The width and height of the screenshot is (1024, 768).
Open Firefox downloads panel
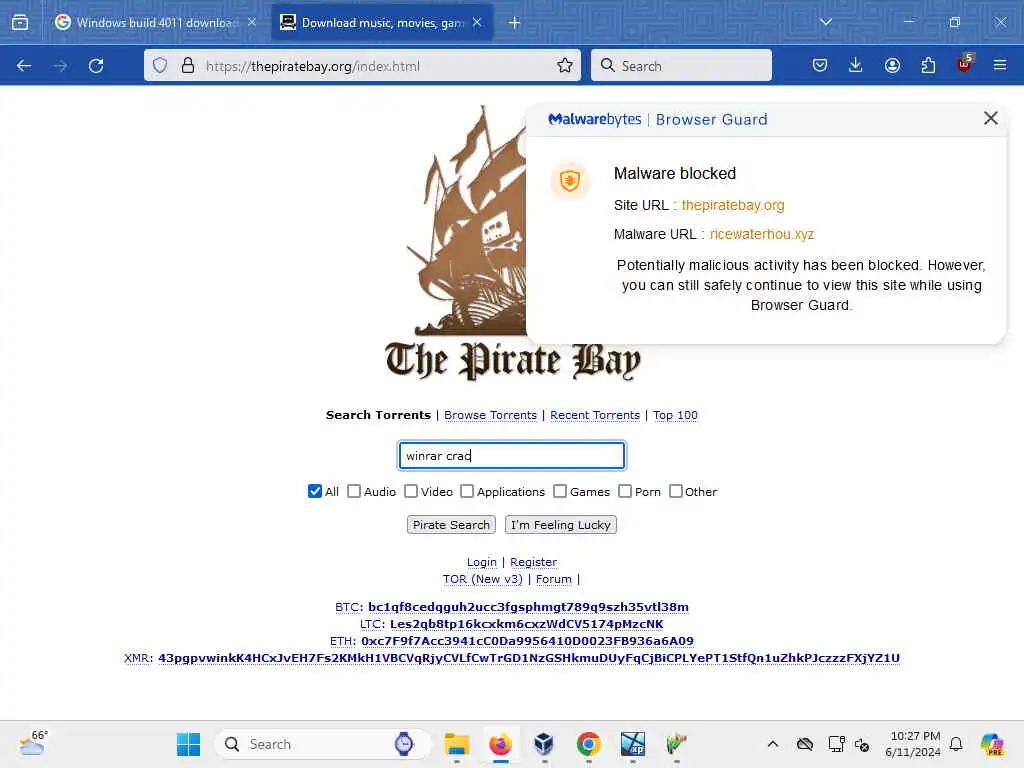[856, 65]
